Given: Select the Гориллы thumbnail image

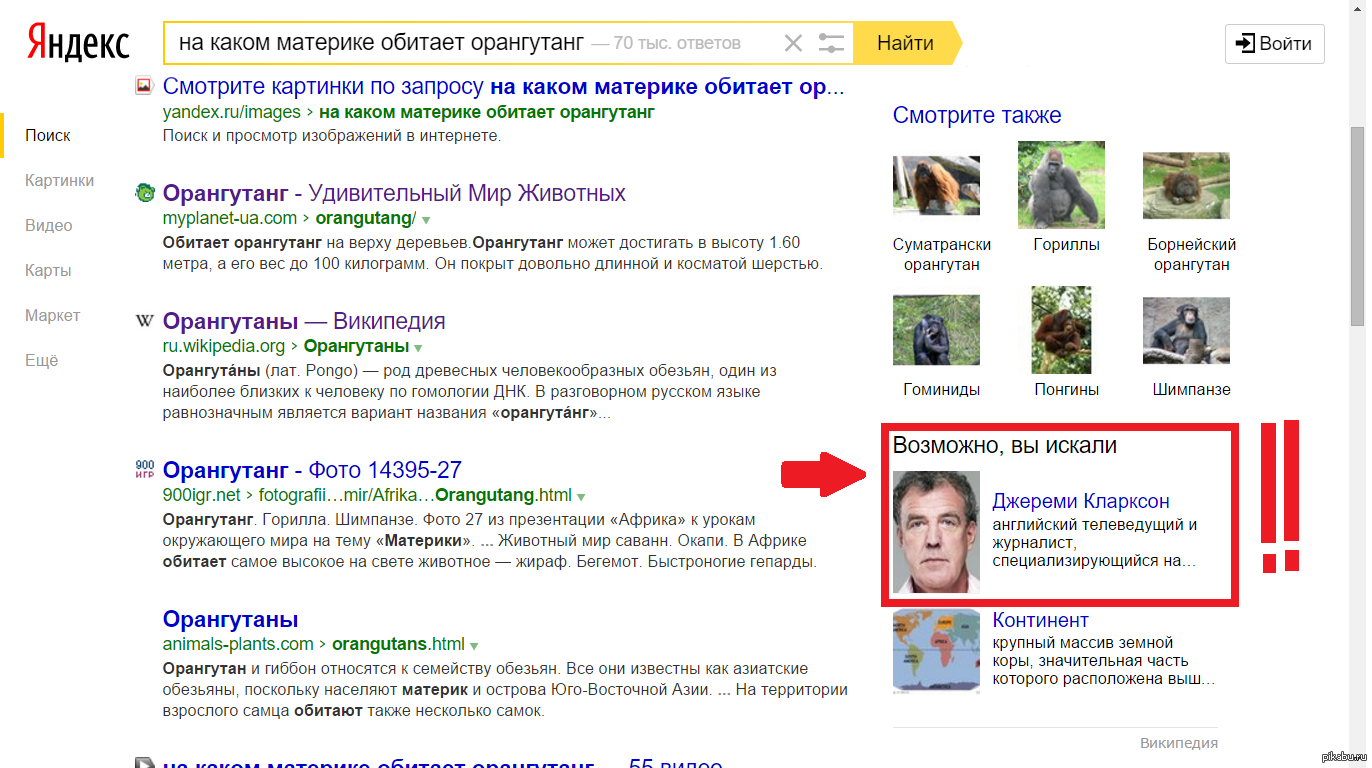Looking at the screenshot, I should (1061, 185).
